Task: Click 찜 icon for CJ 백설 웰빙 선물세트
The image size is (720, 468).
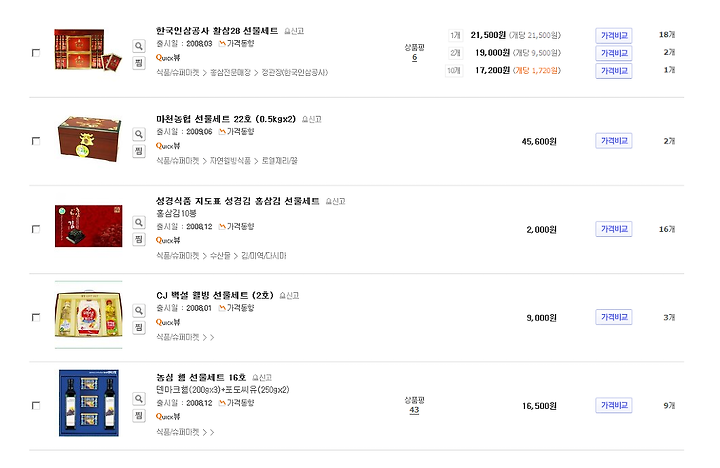Action: tap(139, 327)
